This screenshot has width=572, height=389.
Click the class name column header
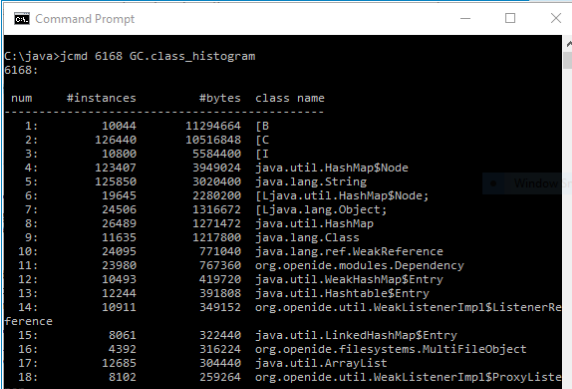click(290, 98)
